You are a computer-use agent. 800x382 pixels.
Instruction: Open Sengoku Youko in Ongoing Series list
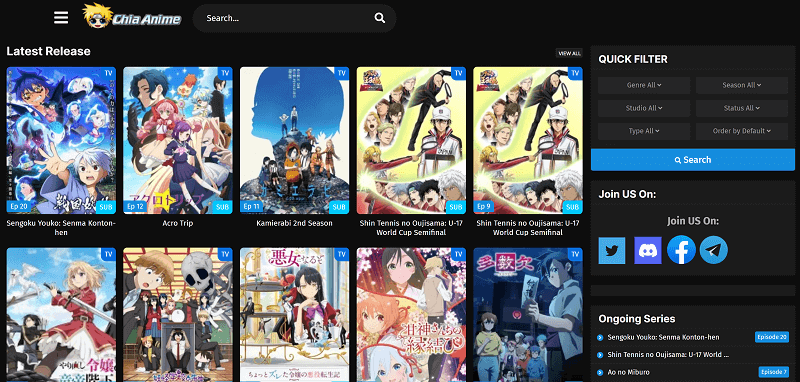click(x=663, y=337)
